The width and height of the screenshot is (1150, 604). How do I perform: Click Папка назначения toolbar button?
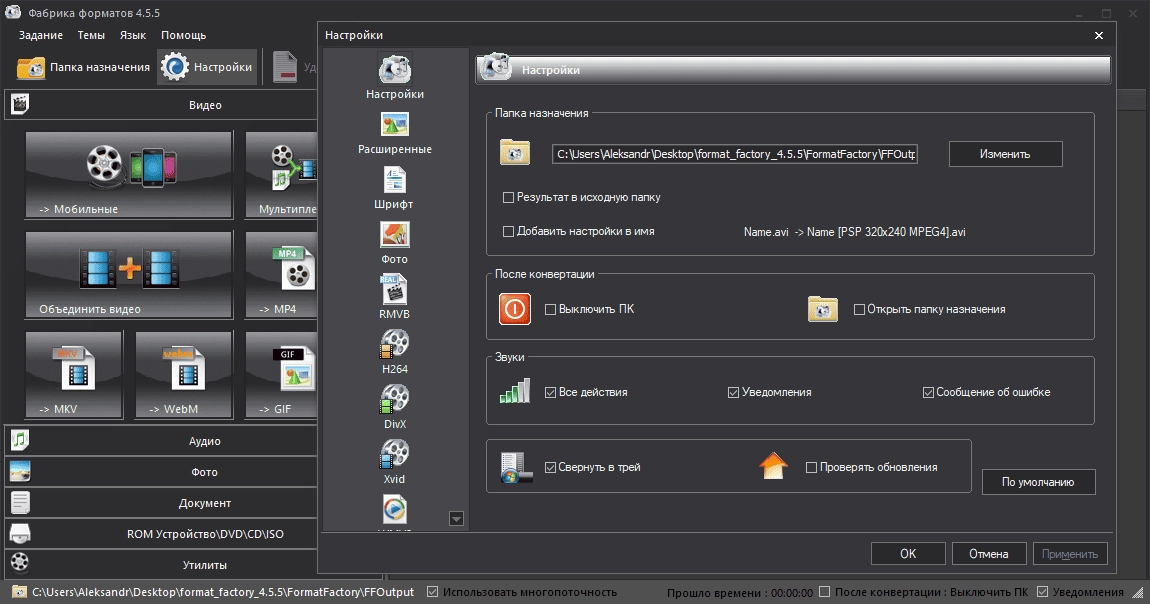click(83, 67)
